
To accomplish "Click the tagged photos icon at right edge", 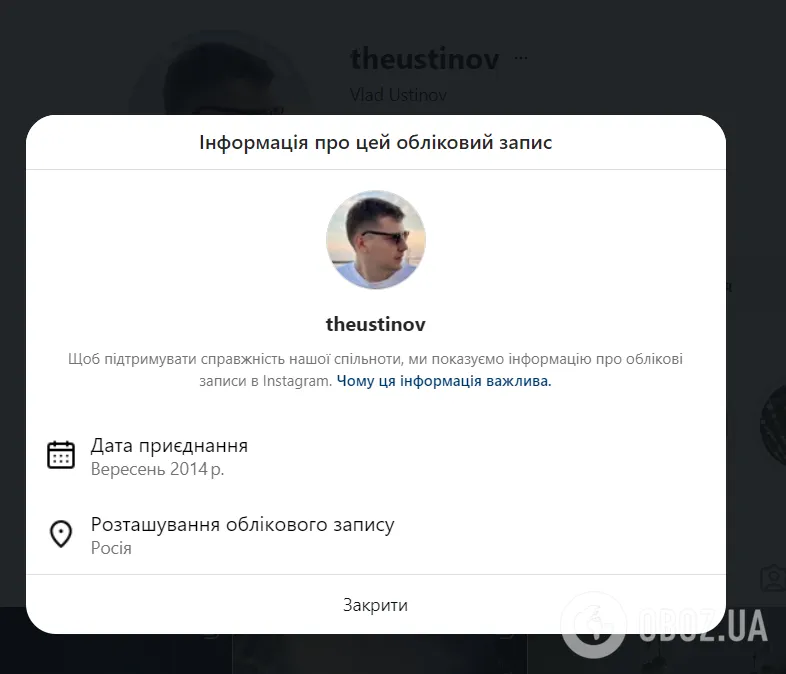I will click(771, 579).
